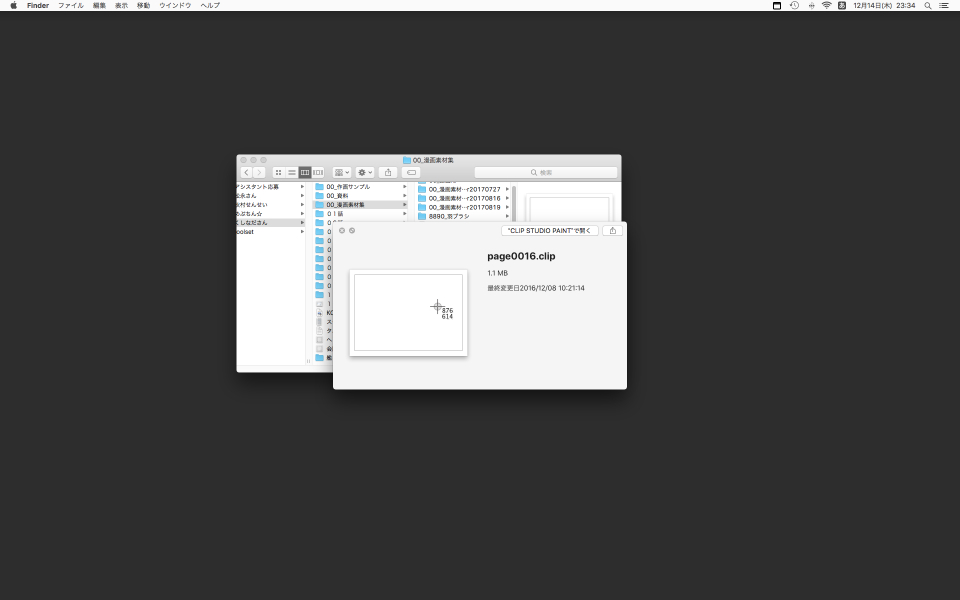Click the date and time 12月14日(木) 23:34
Image resolution: width=960 pixels, height=600 pixels.
click(x=884, y=6)
